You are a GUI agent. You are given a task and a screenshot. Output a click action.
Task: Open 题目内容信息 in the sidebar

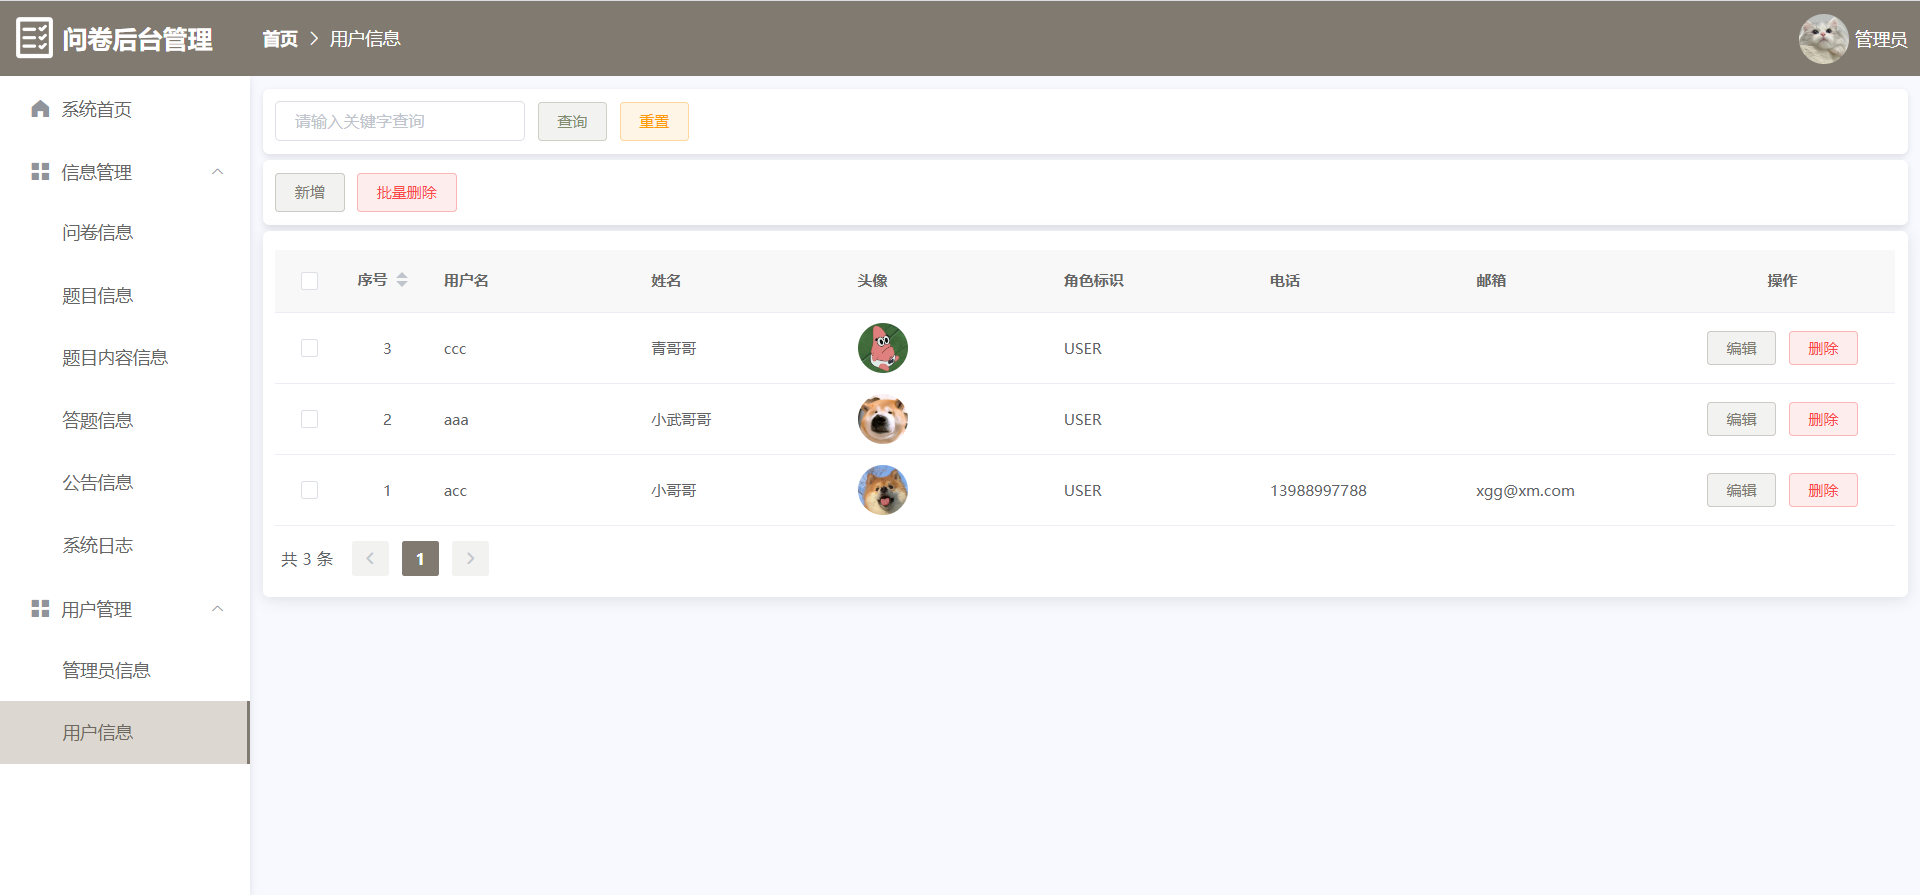[x=125, y=358]
